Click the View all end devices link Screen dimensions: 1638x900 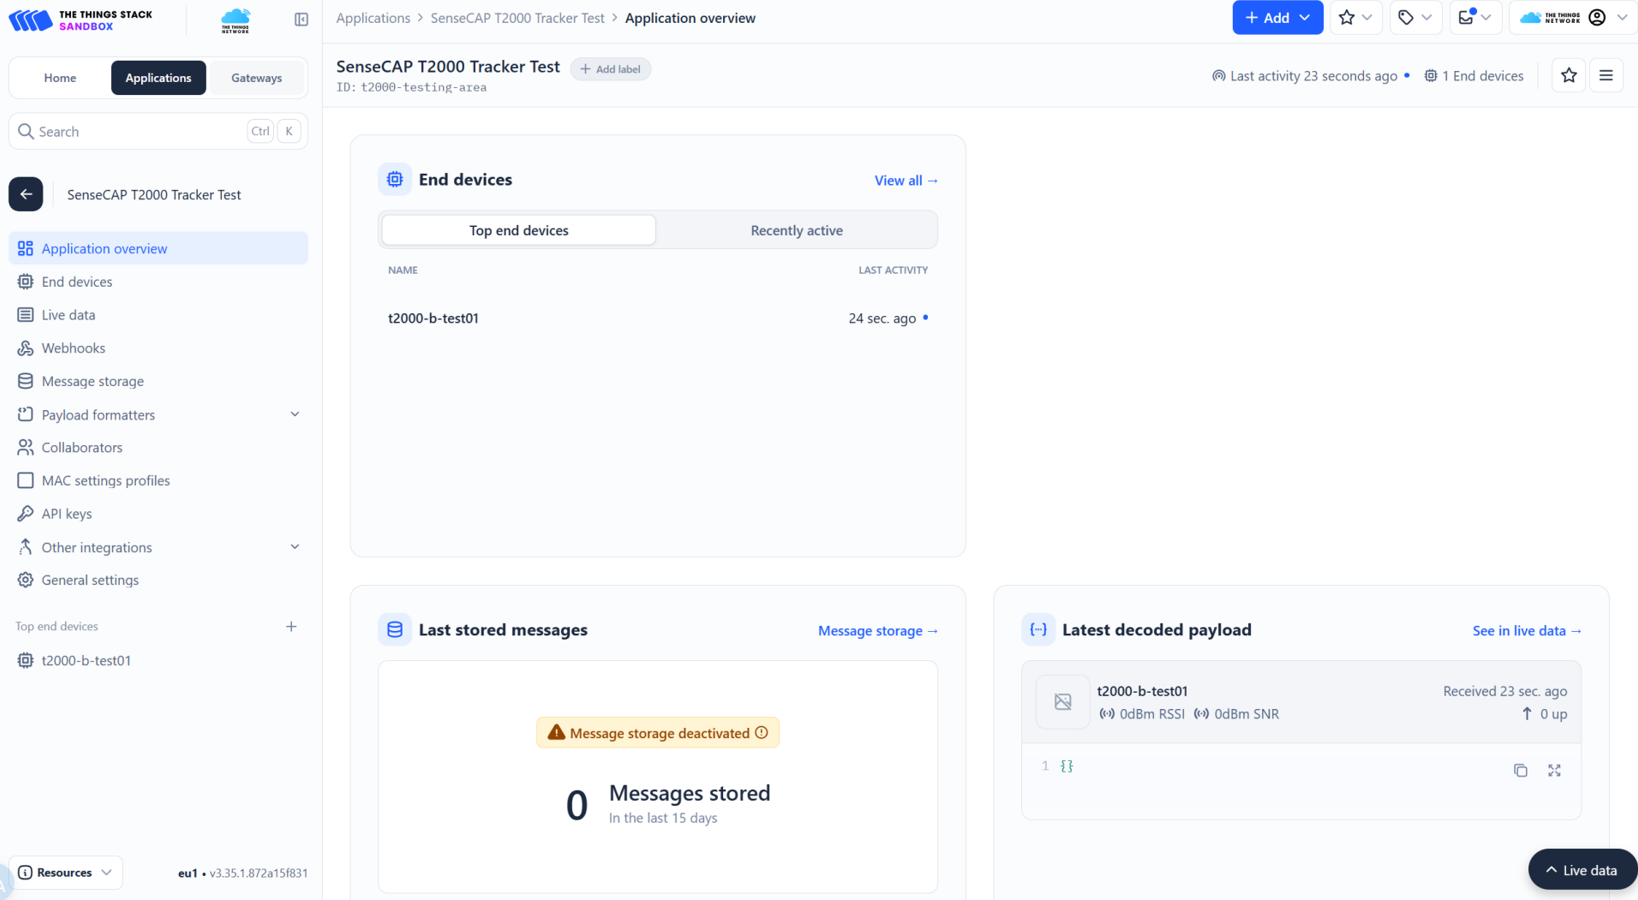(905, 181)
